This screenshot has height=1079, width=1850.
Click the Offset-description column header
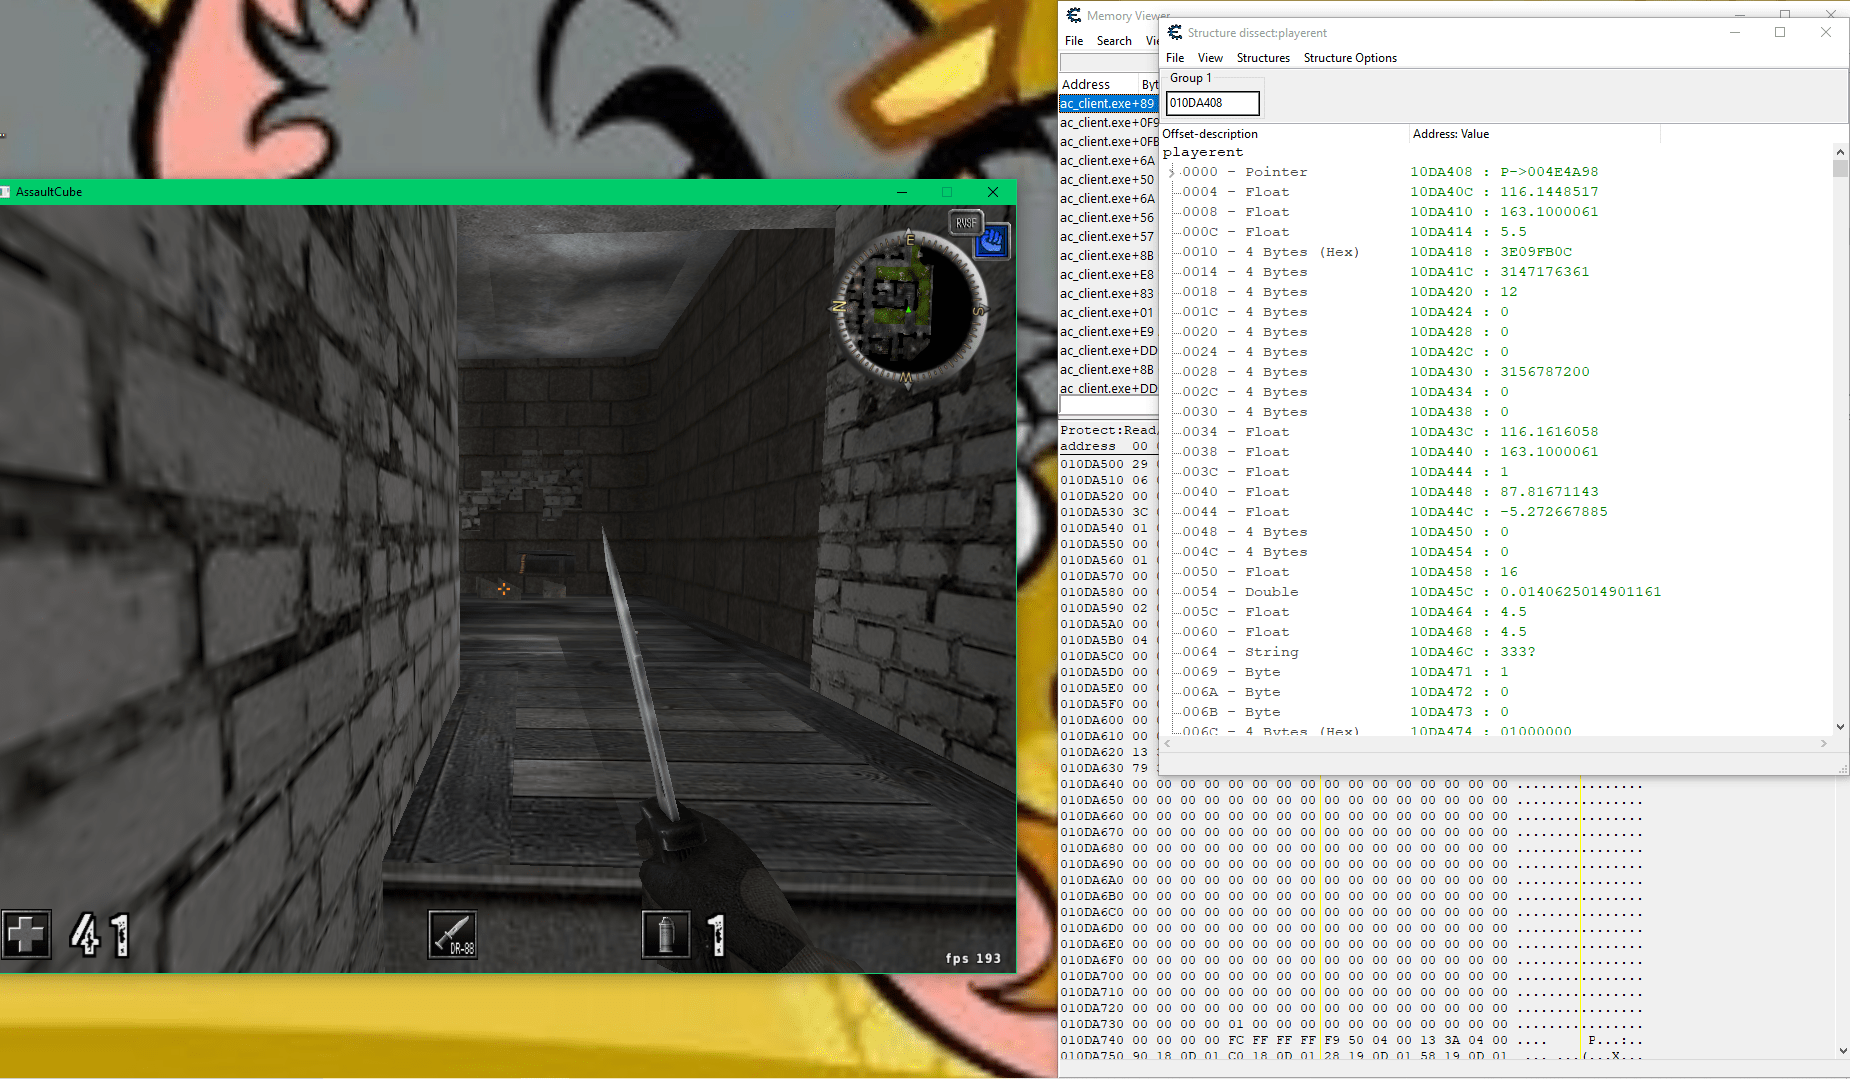(1284, 134)
